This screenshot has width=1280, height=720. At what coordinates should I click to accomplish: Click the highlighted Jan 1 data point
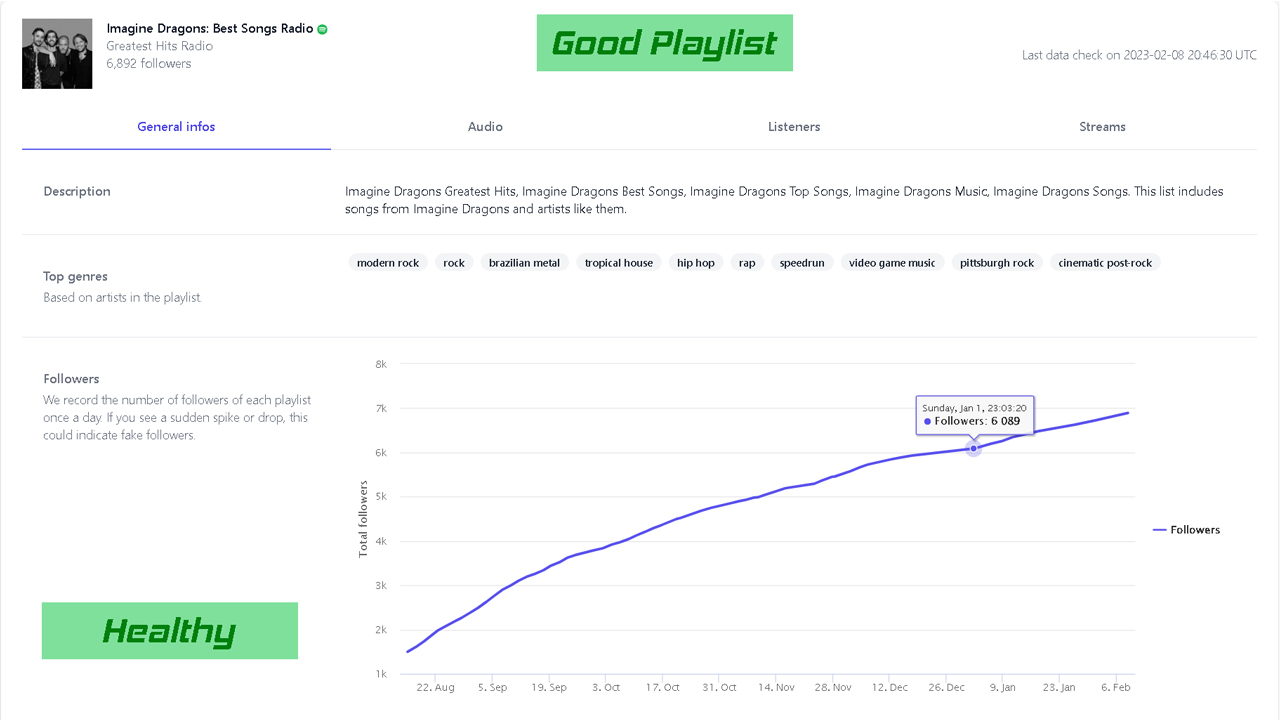(973, 449)
